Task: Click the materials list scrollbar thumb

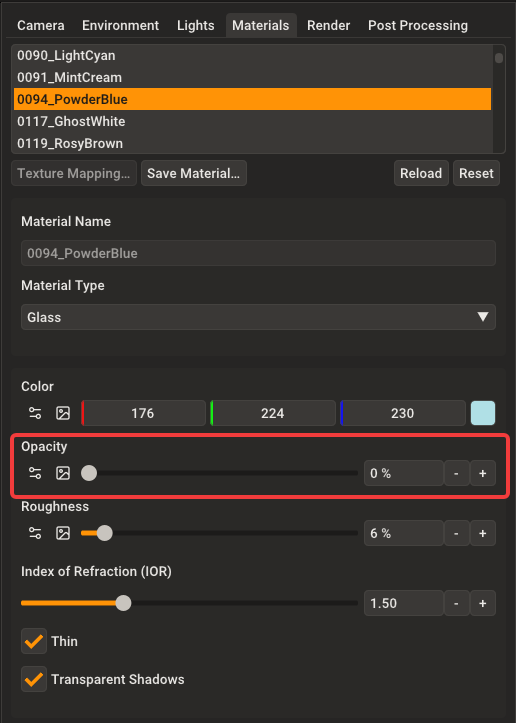Action: click(498, 58)
